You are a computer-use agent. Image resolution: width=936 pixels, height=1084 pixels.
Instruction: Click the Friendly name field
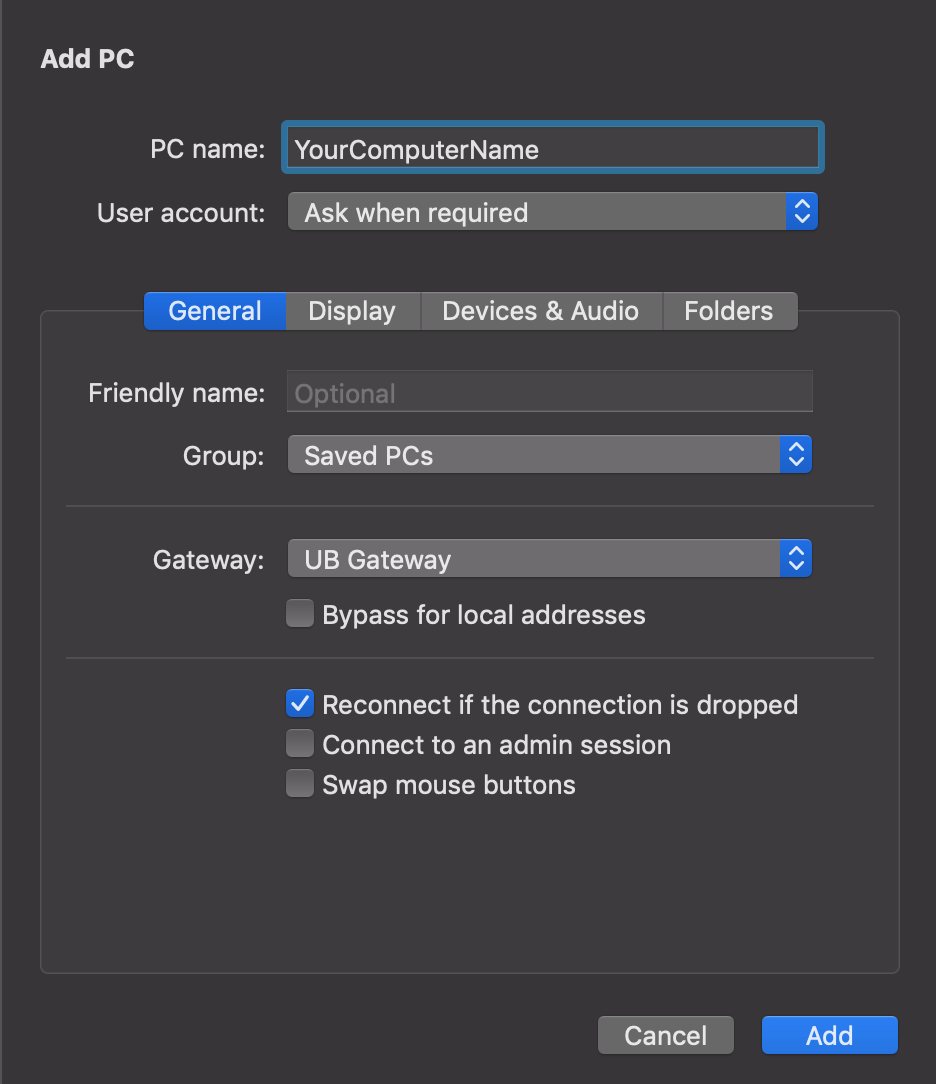click(549, 393)
